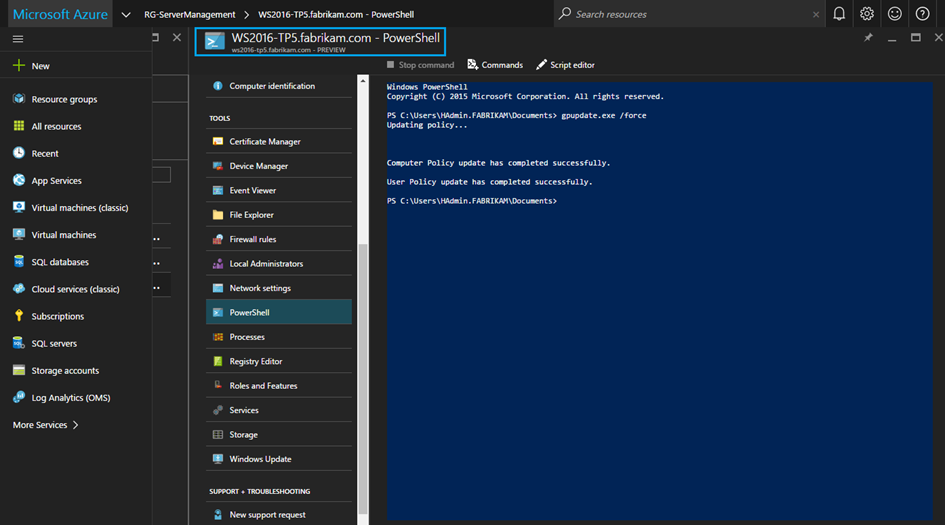Expand the Microsoft Azure dropdown chevron

(125, 14)
